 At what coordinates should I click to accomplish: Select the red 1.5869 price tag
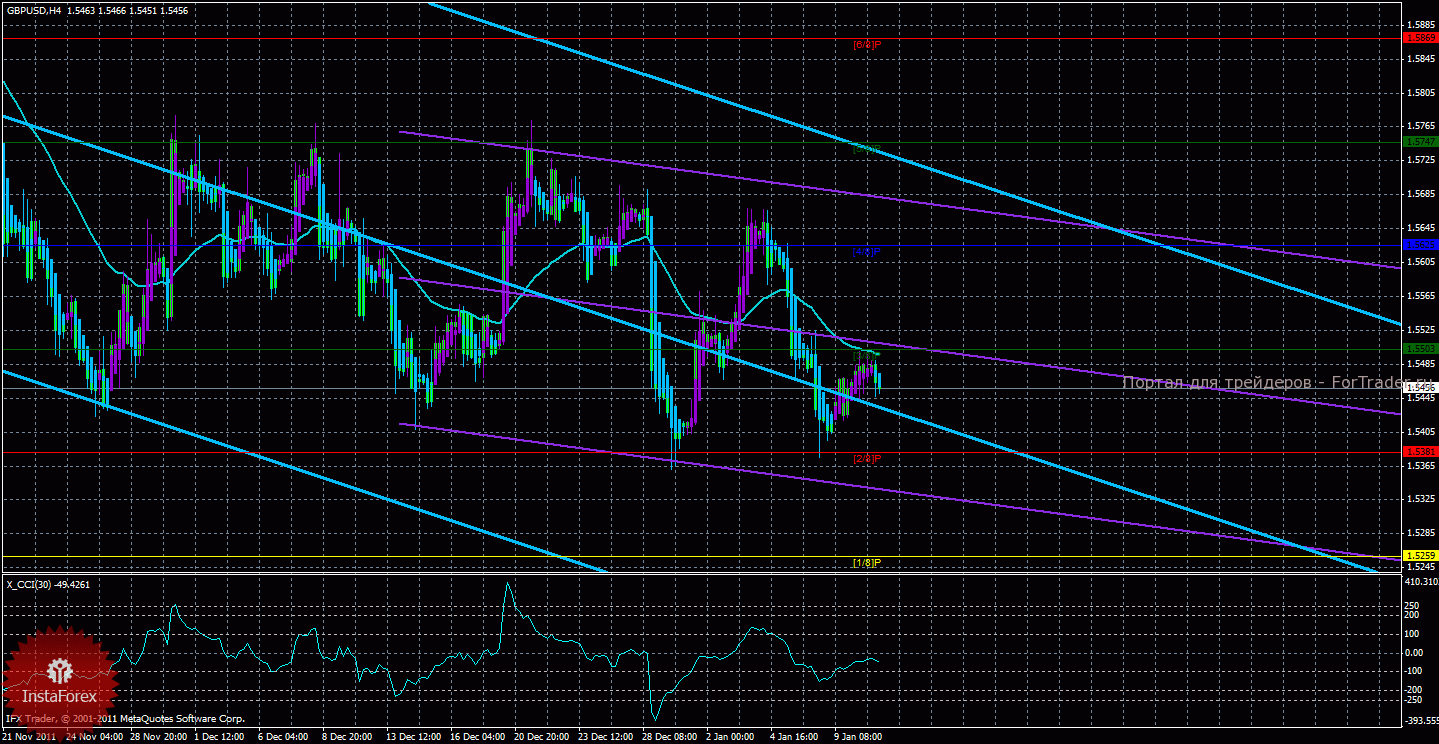pyautogui.click(x=1421, y=38)
